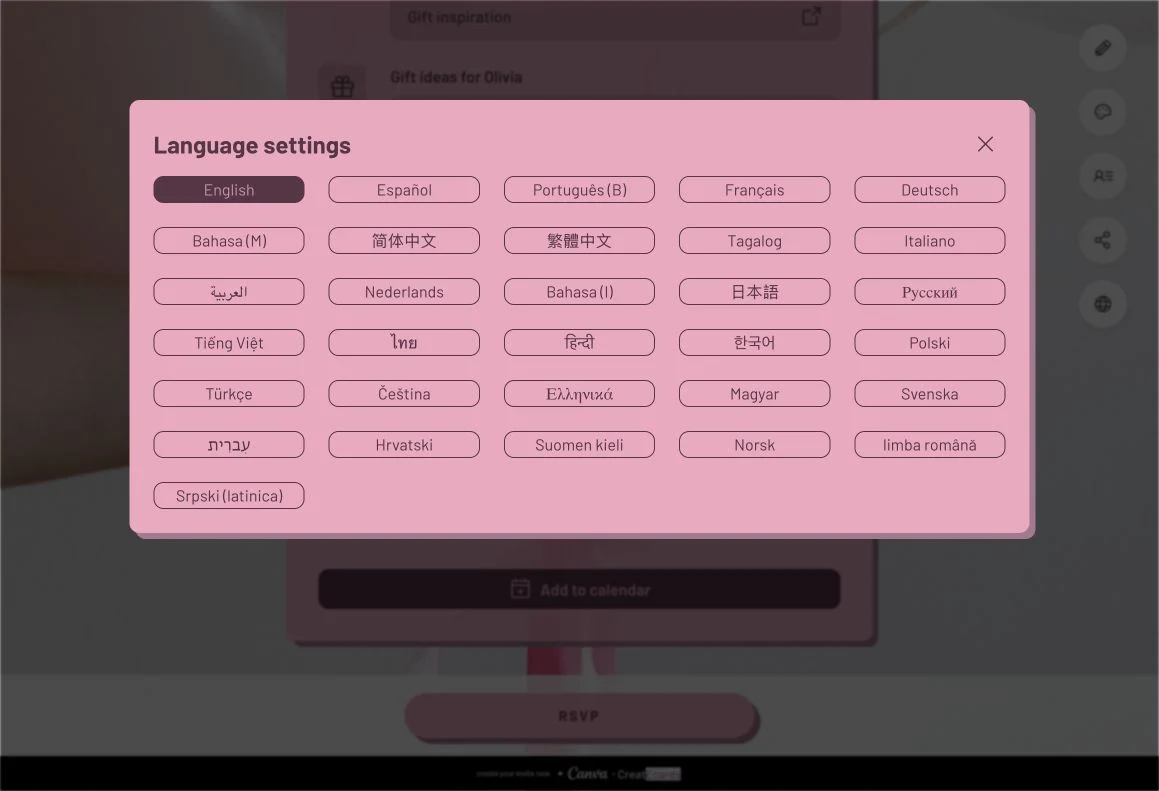Click the Gift inspiration field
This screenshot has height=791, width=1159.
615,18
